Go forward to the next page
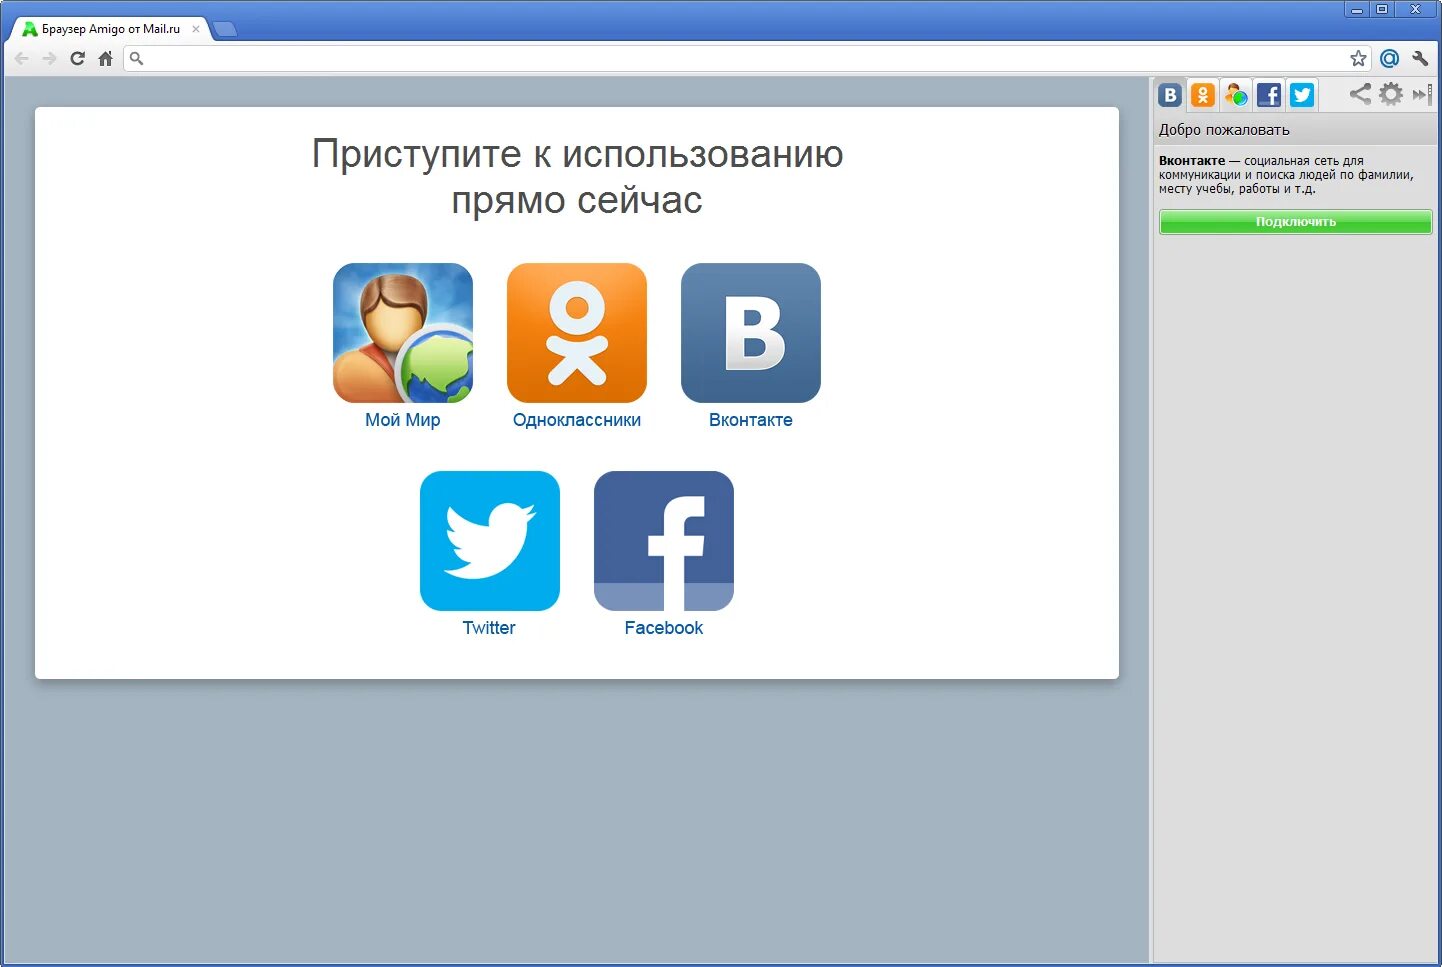Image resolution: width=1442 pixels, height=967 pixels. (50, 58)
